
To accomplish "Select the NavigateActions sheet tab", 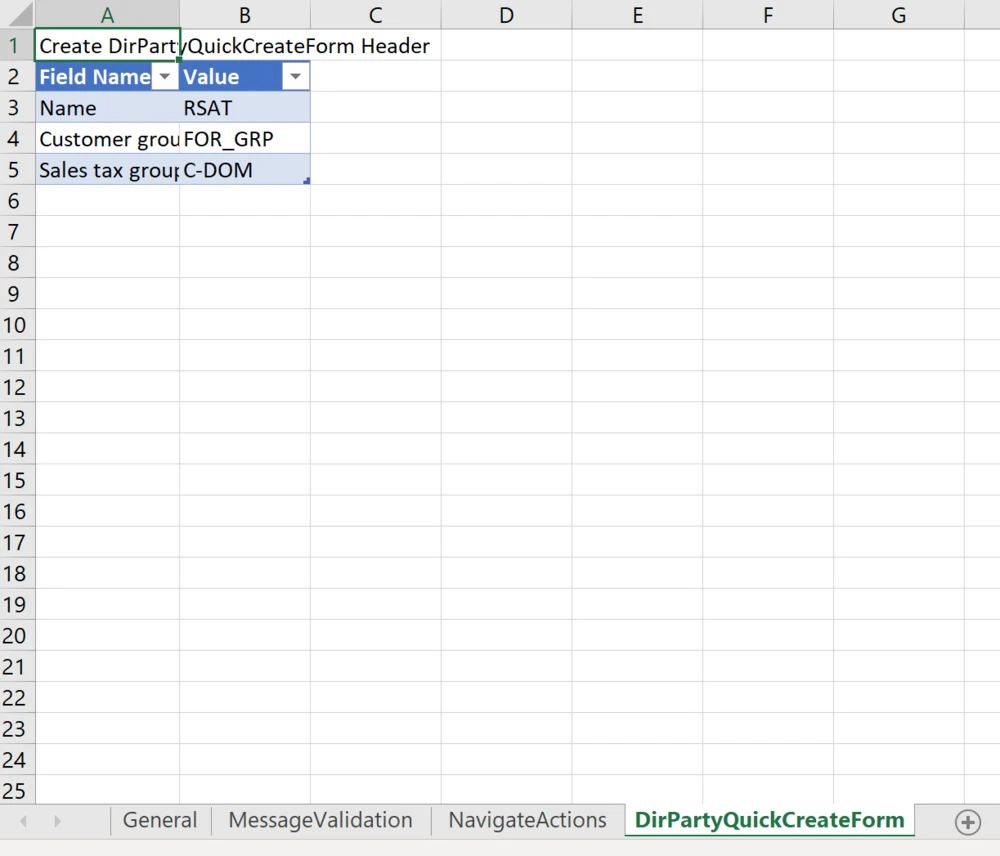I will point(527,821).
